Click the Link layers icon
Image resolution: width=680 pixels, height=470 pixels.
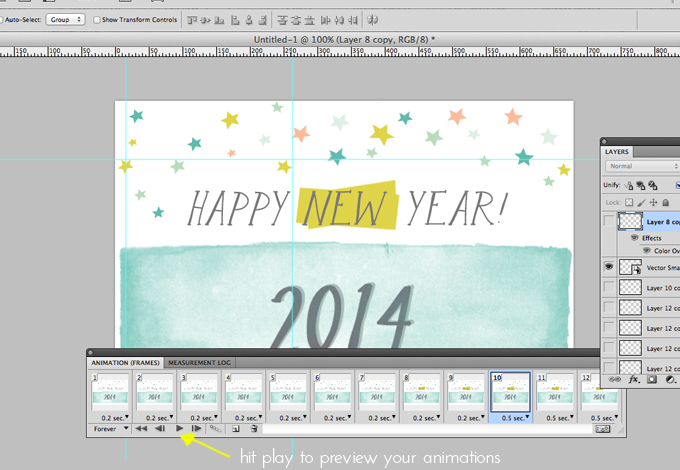click(x=615, y=379)
